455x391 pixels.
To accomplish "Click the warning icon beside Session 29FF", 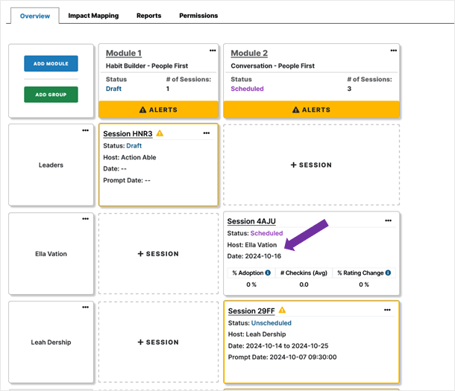I will point(282,310).
